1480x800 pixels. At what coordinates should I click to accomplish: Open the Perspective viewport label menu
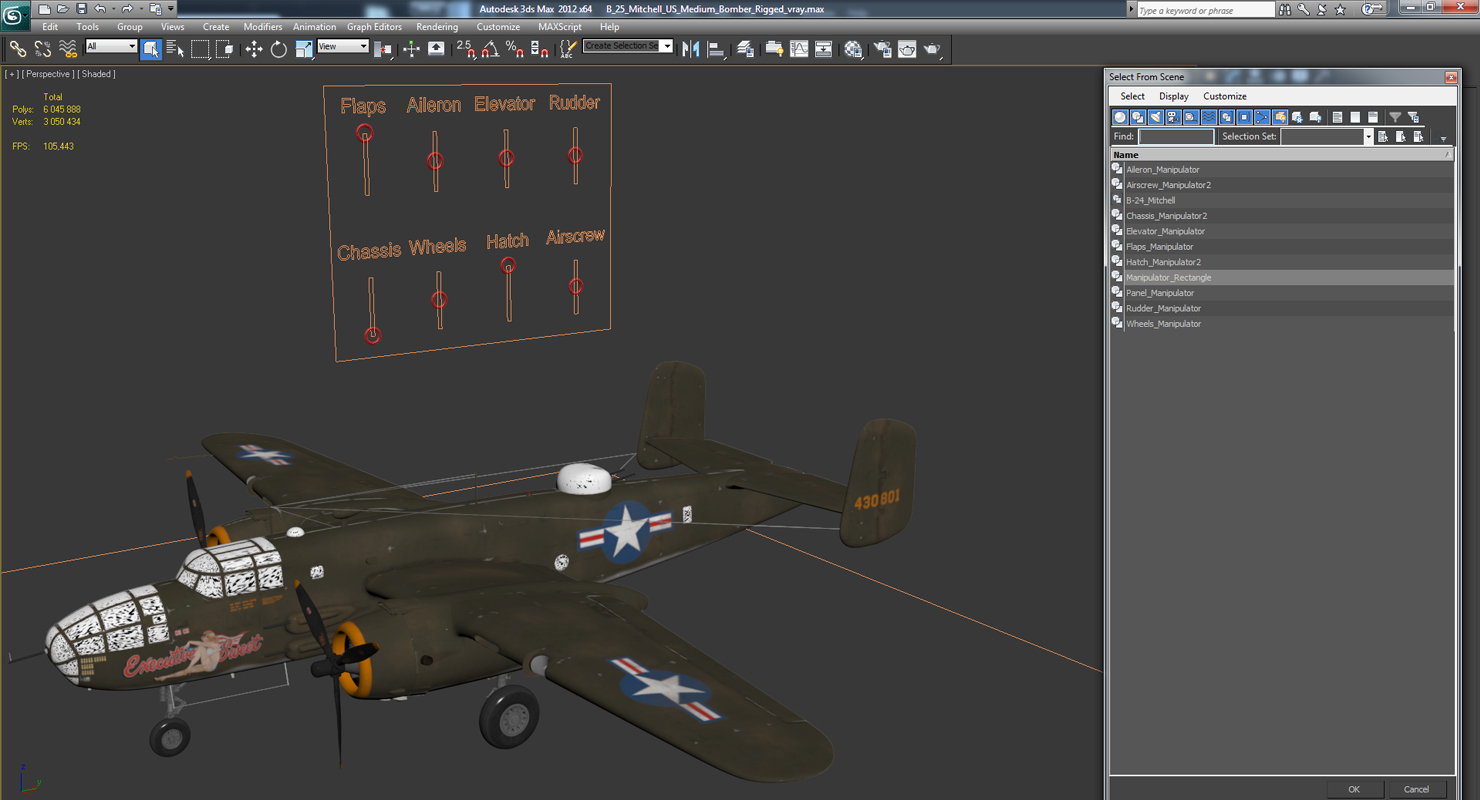(48, 74)
